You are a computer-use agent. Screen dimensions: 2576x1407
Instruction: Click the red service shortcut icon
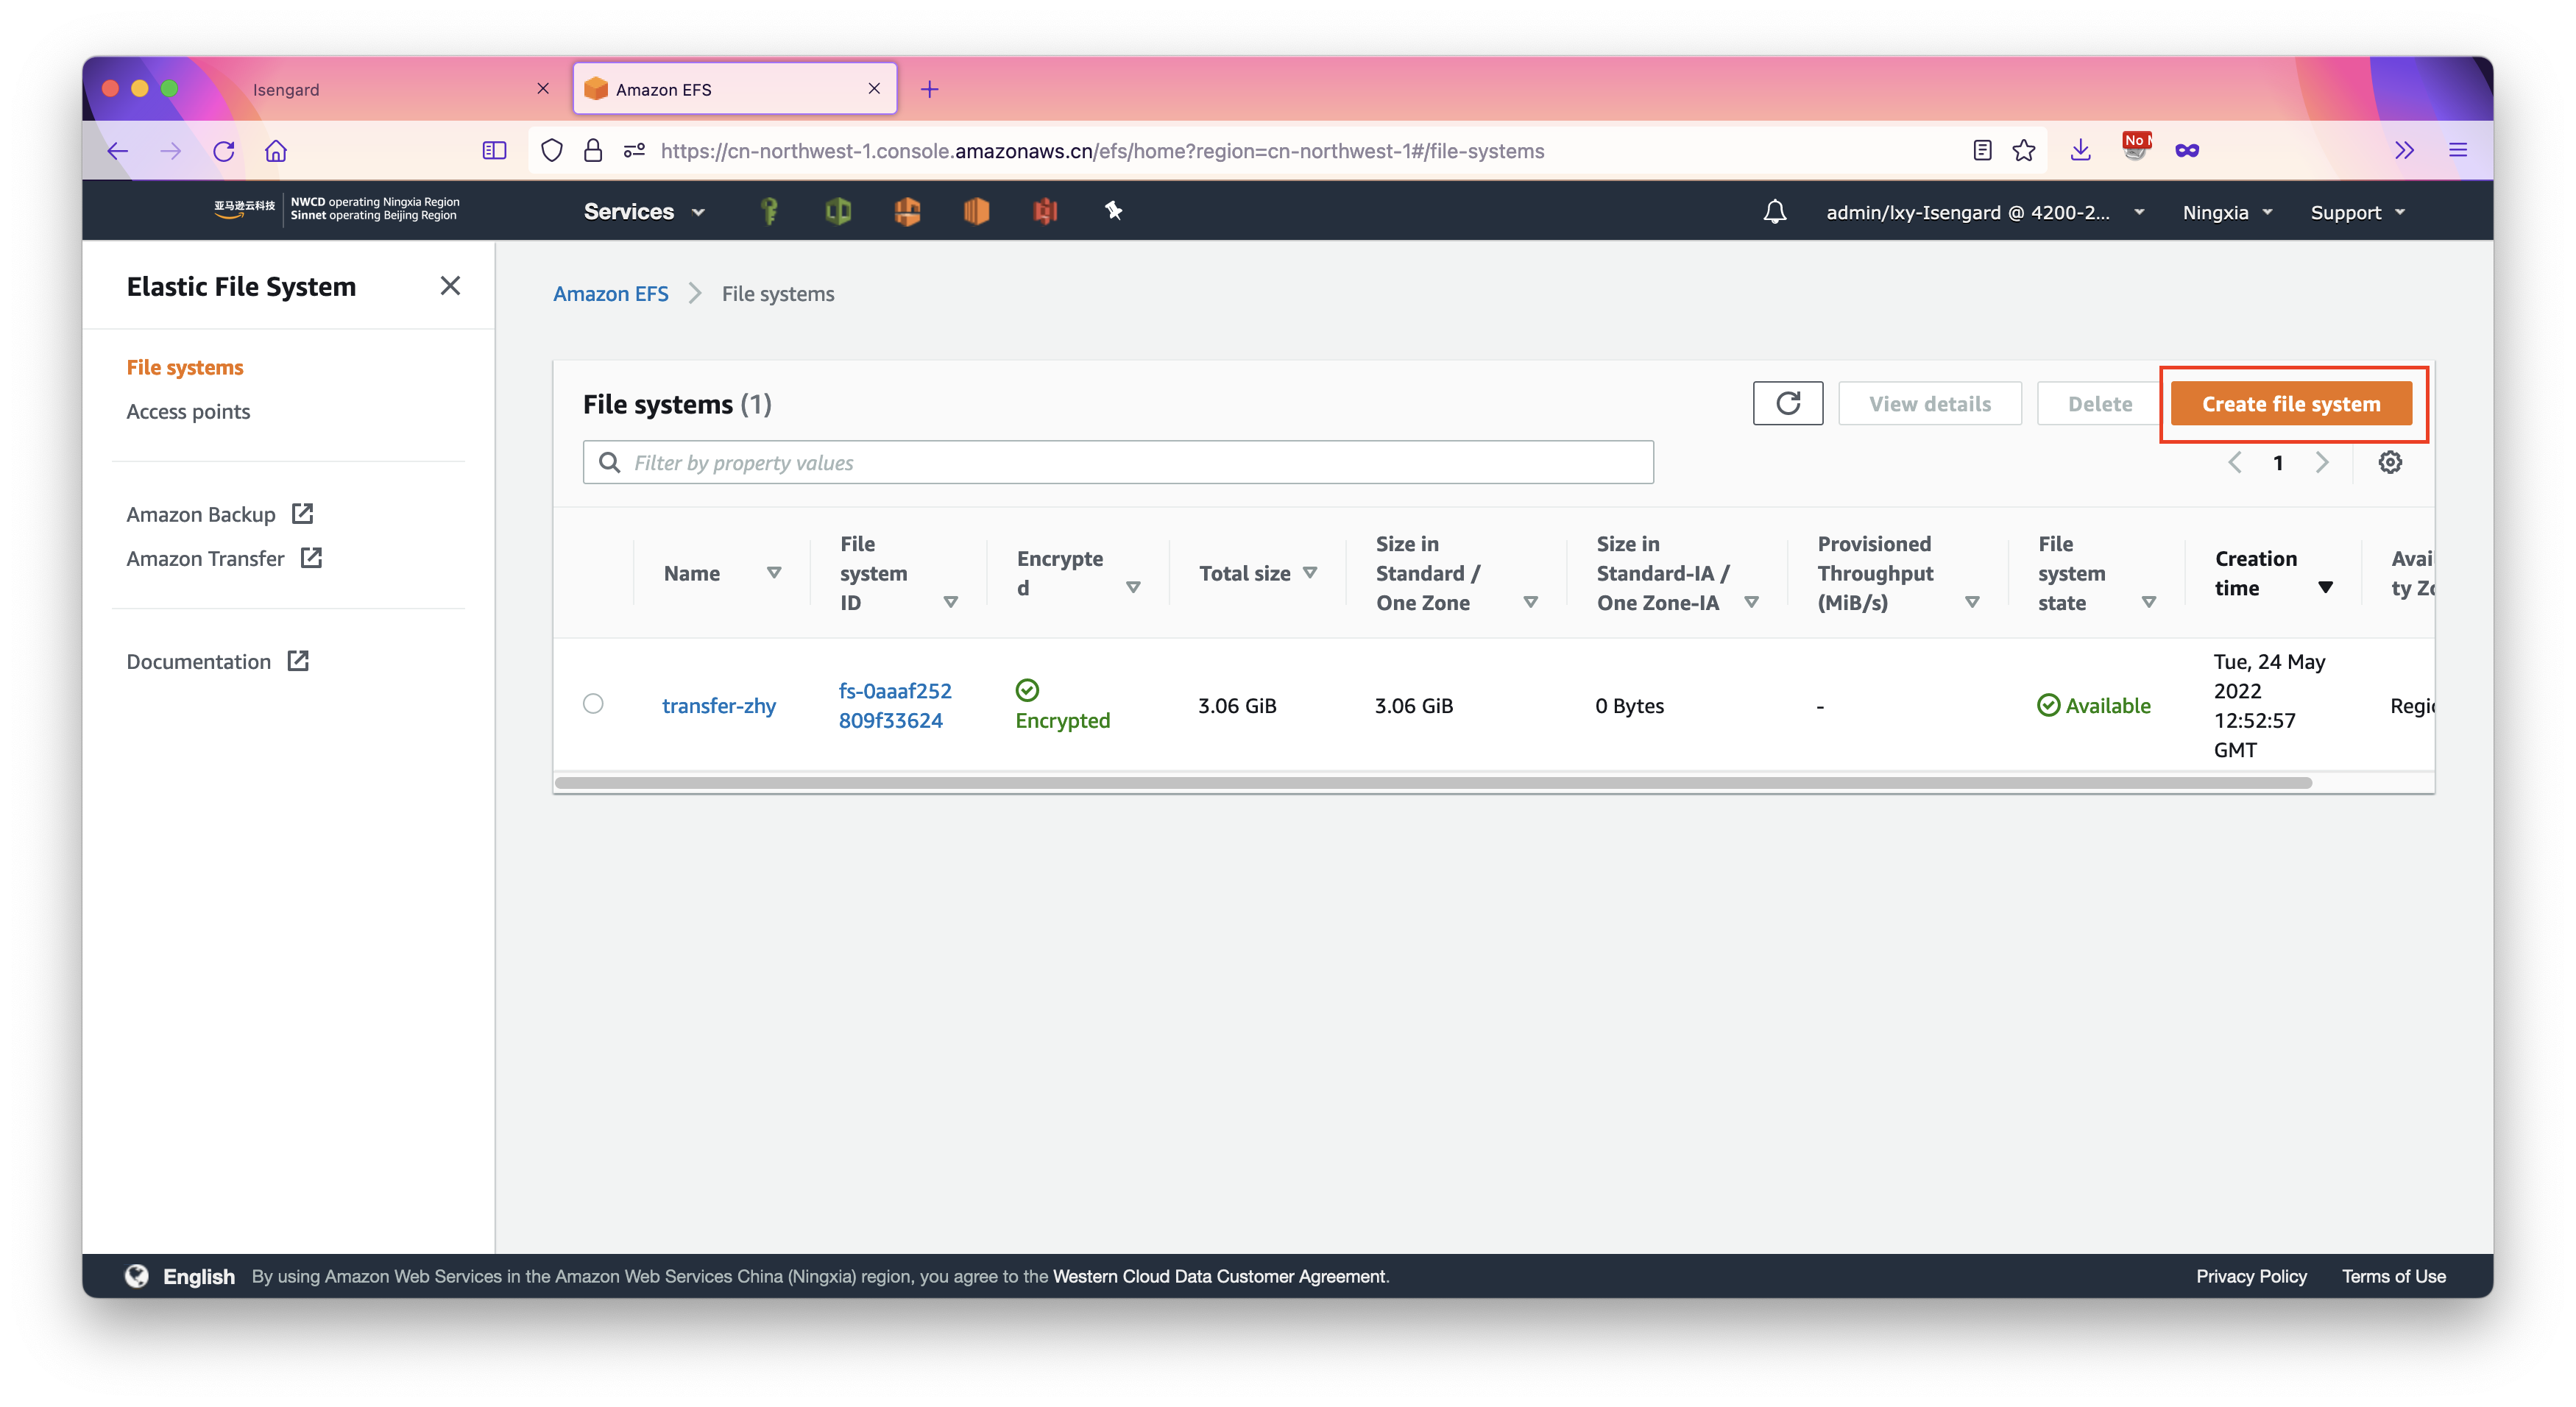1045,211
